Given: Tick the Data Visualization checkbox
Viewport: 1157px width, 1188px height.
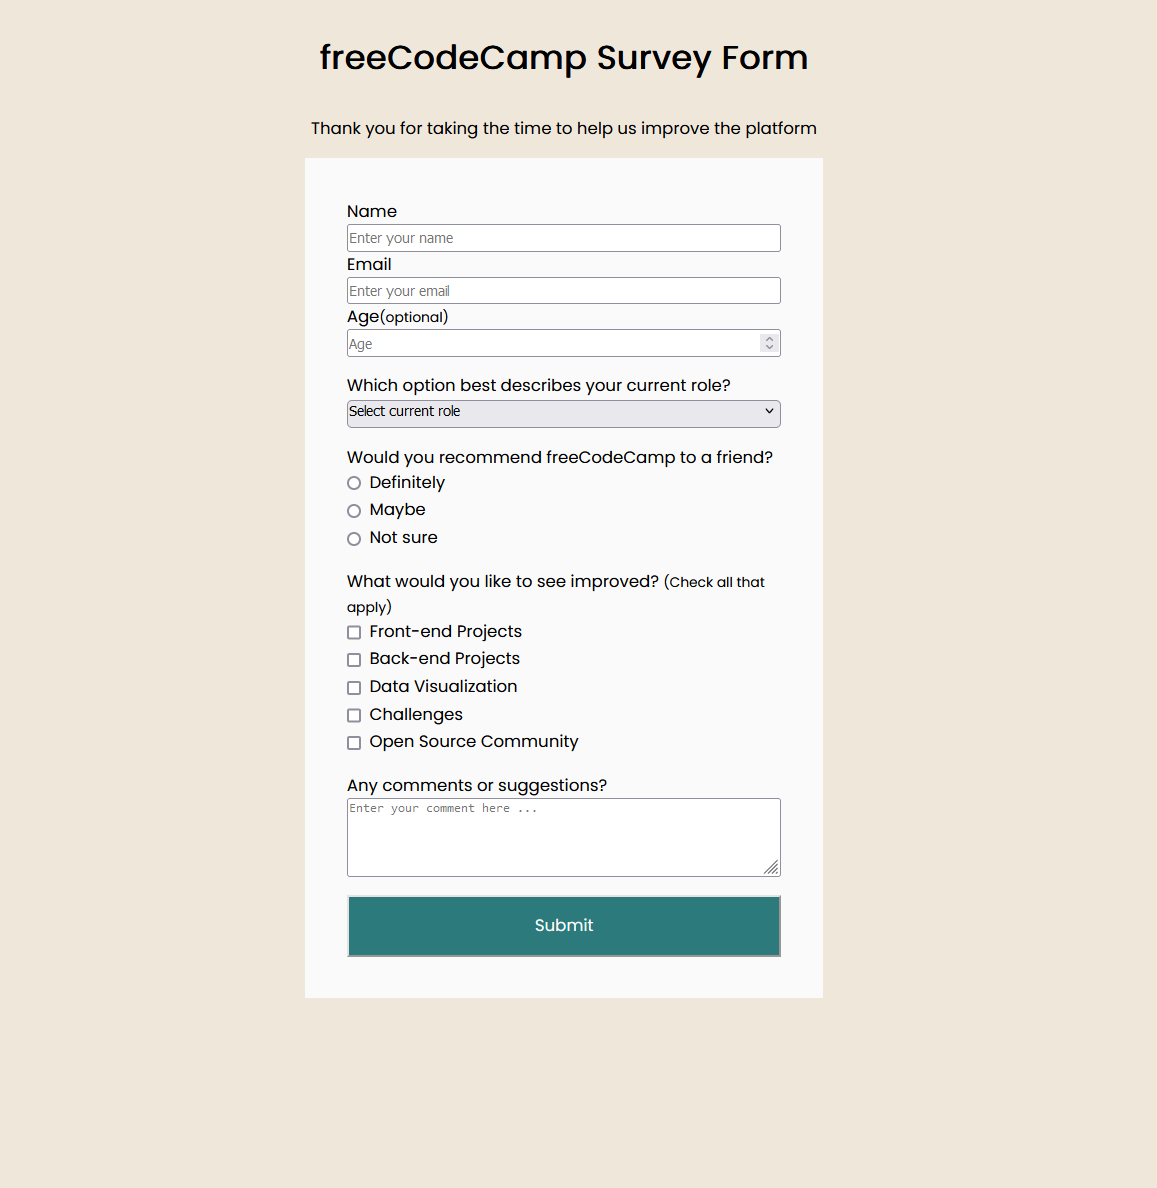Looking at the screenshot, I should click(354, 687).
